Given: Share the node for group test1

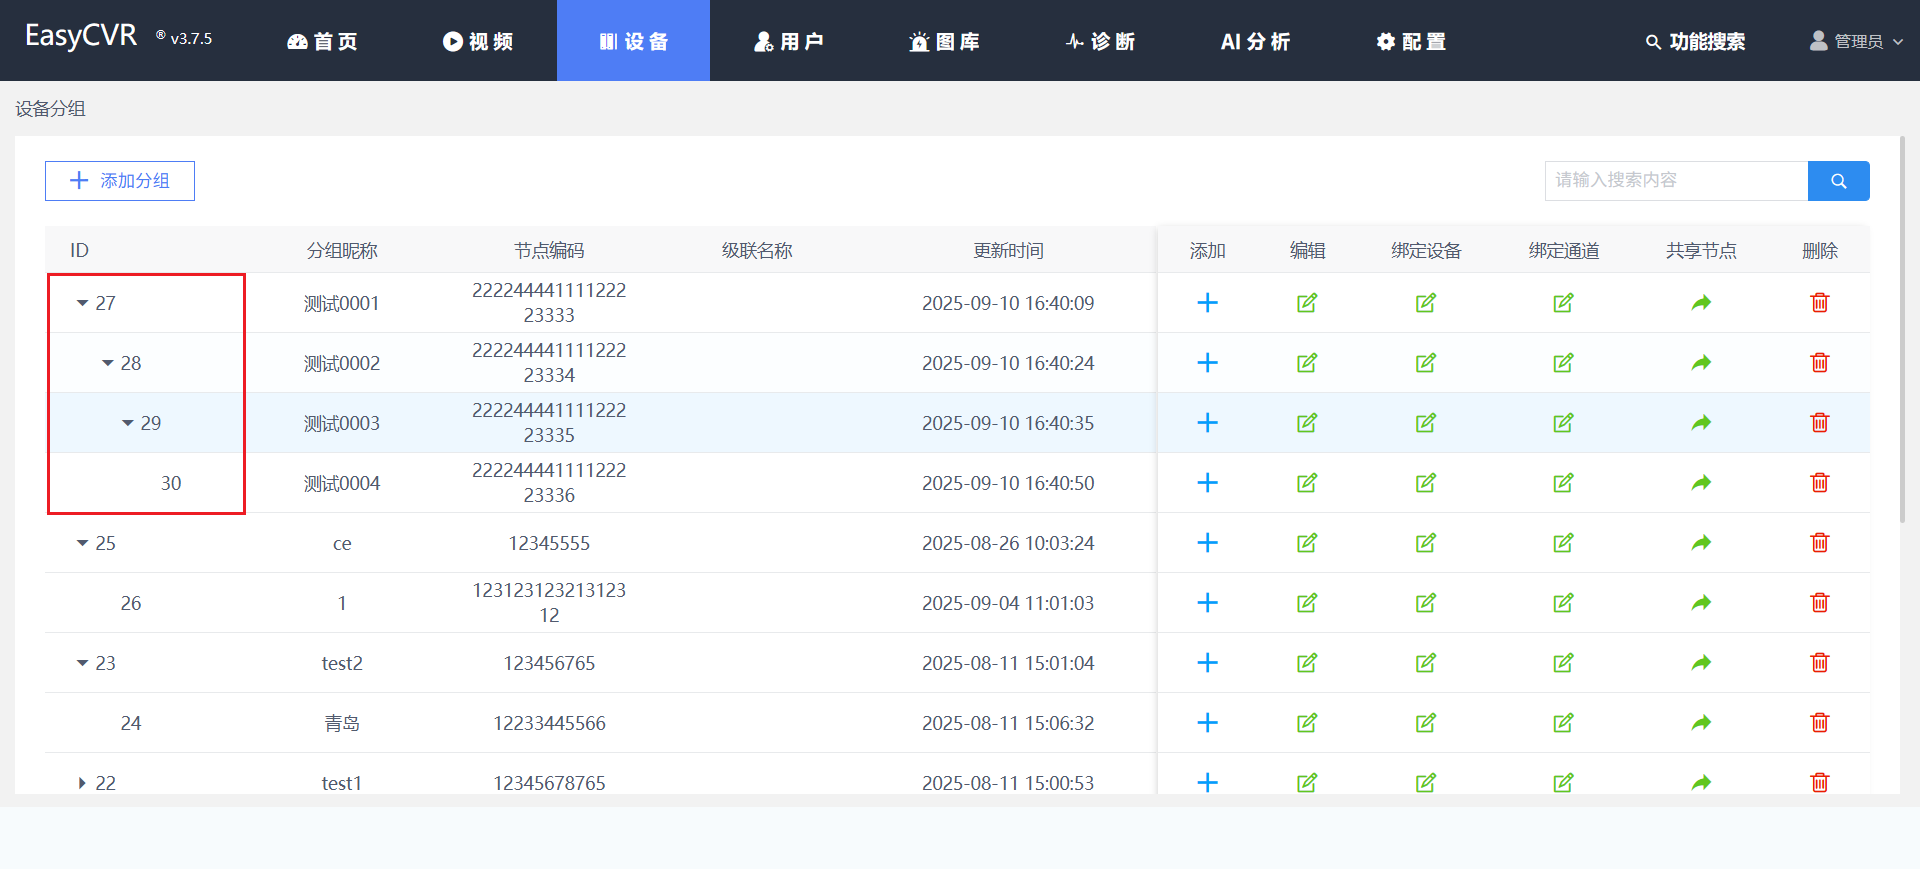Looking at the screenshot, I should click(x=1701, y=782).
